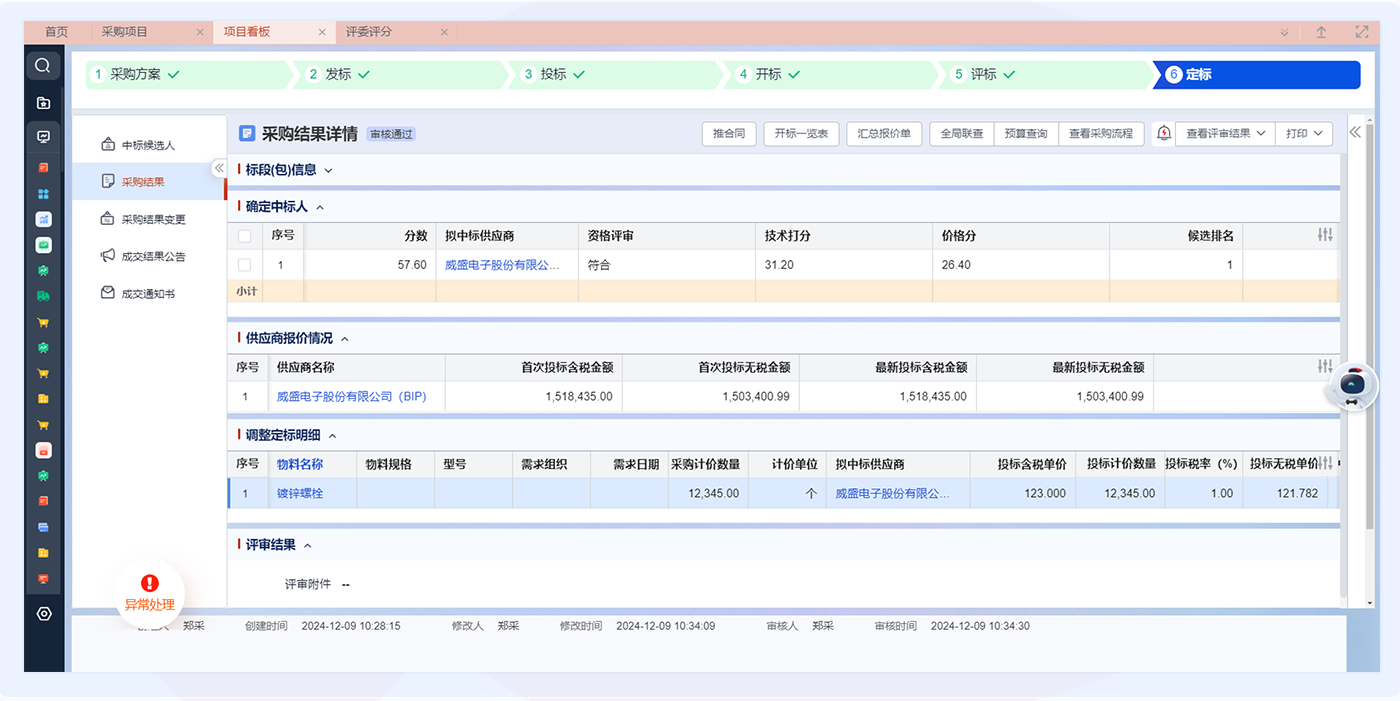Collapse the left navigation panel arrow

(x=219, y=168)
